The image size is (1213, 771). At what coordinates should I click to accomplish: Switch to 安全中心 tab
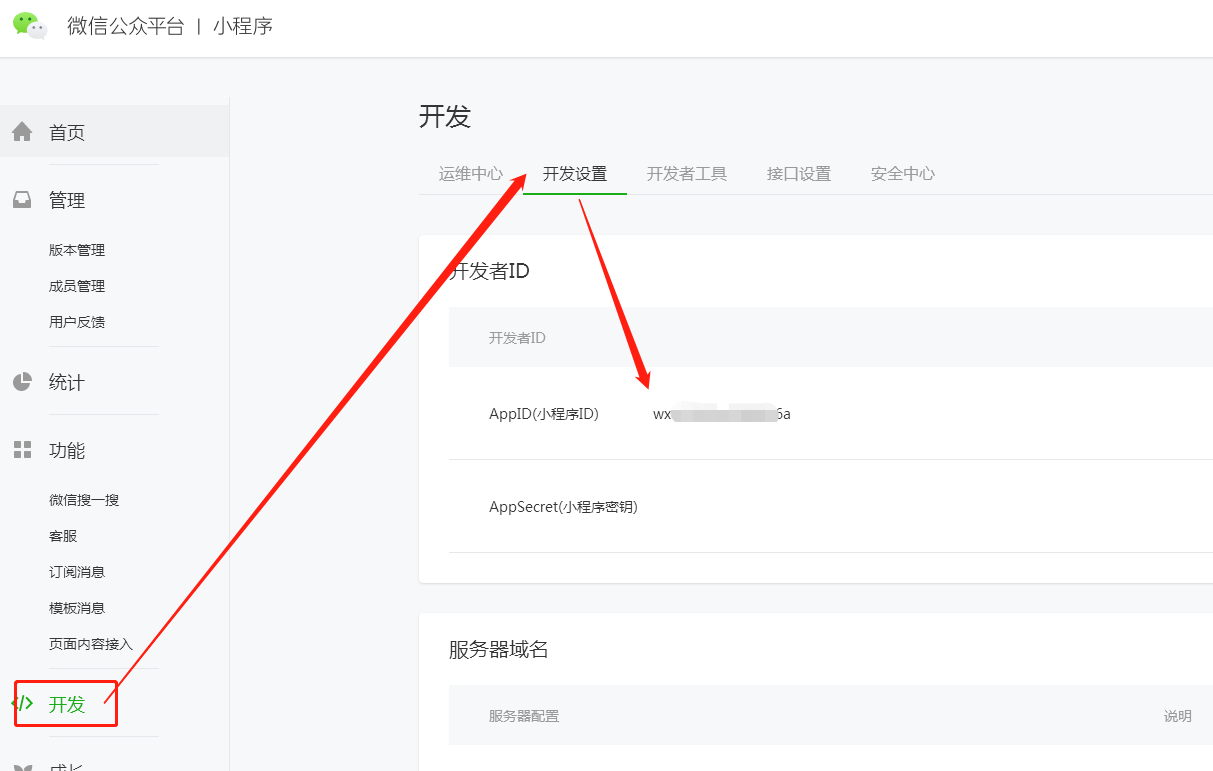(x=903, y=173)
